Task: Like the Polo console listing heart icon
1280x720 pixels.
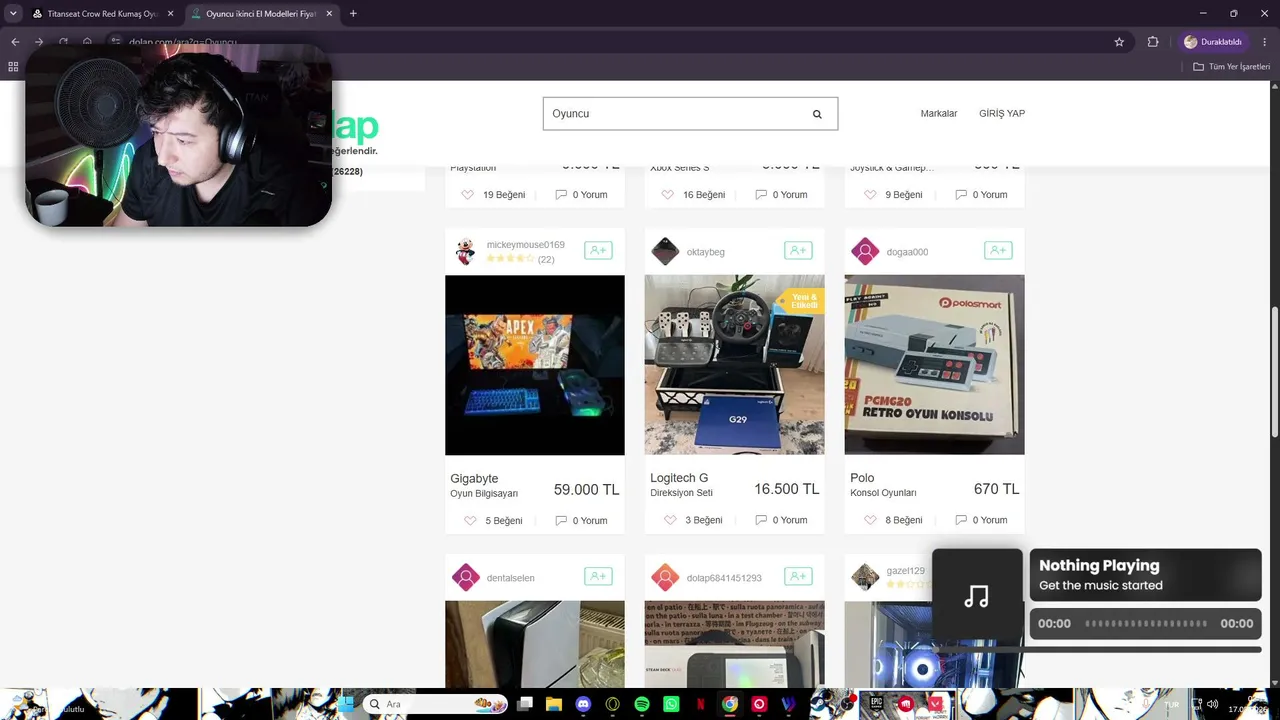Action: point(870,520)
